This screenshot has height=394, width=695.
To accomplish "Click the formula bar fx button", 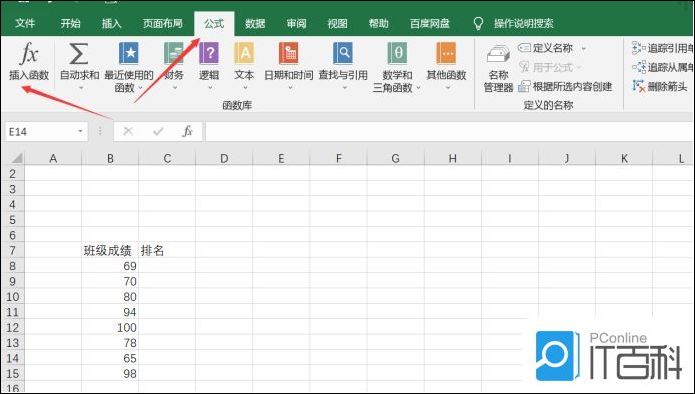I will pyautogui.click(x=187, y=132).
